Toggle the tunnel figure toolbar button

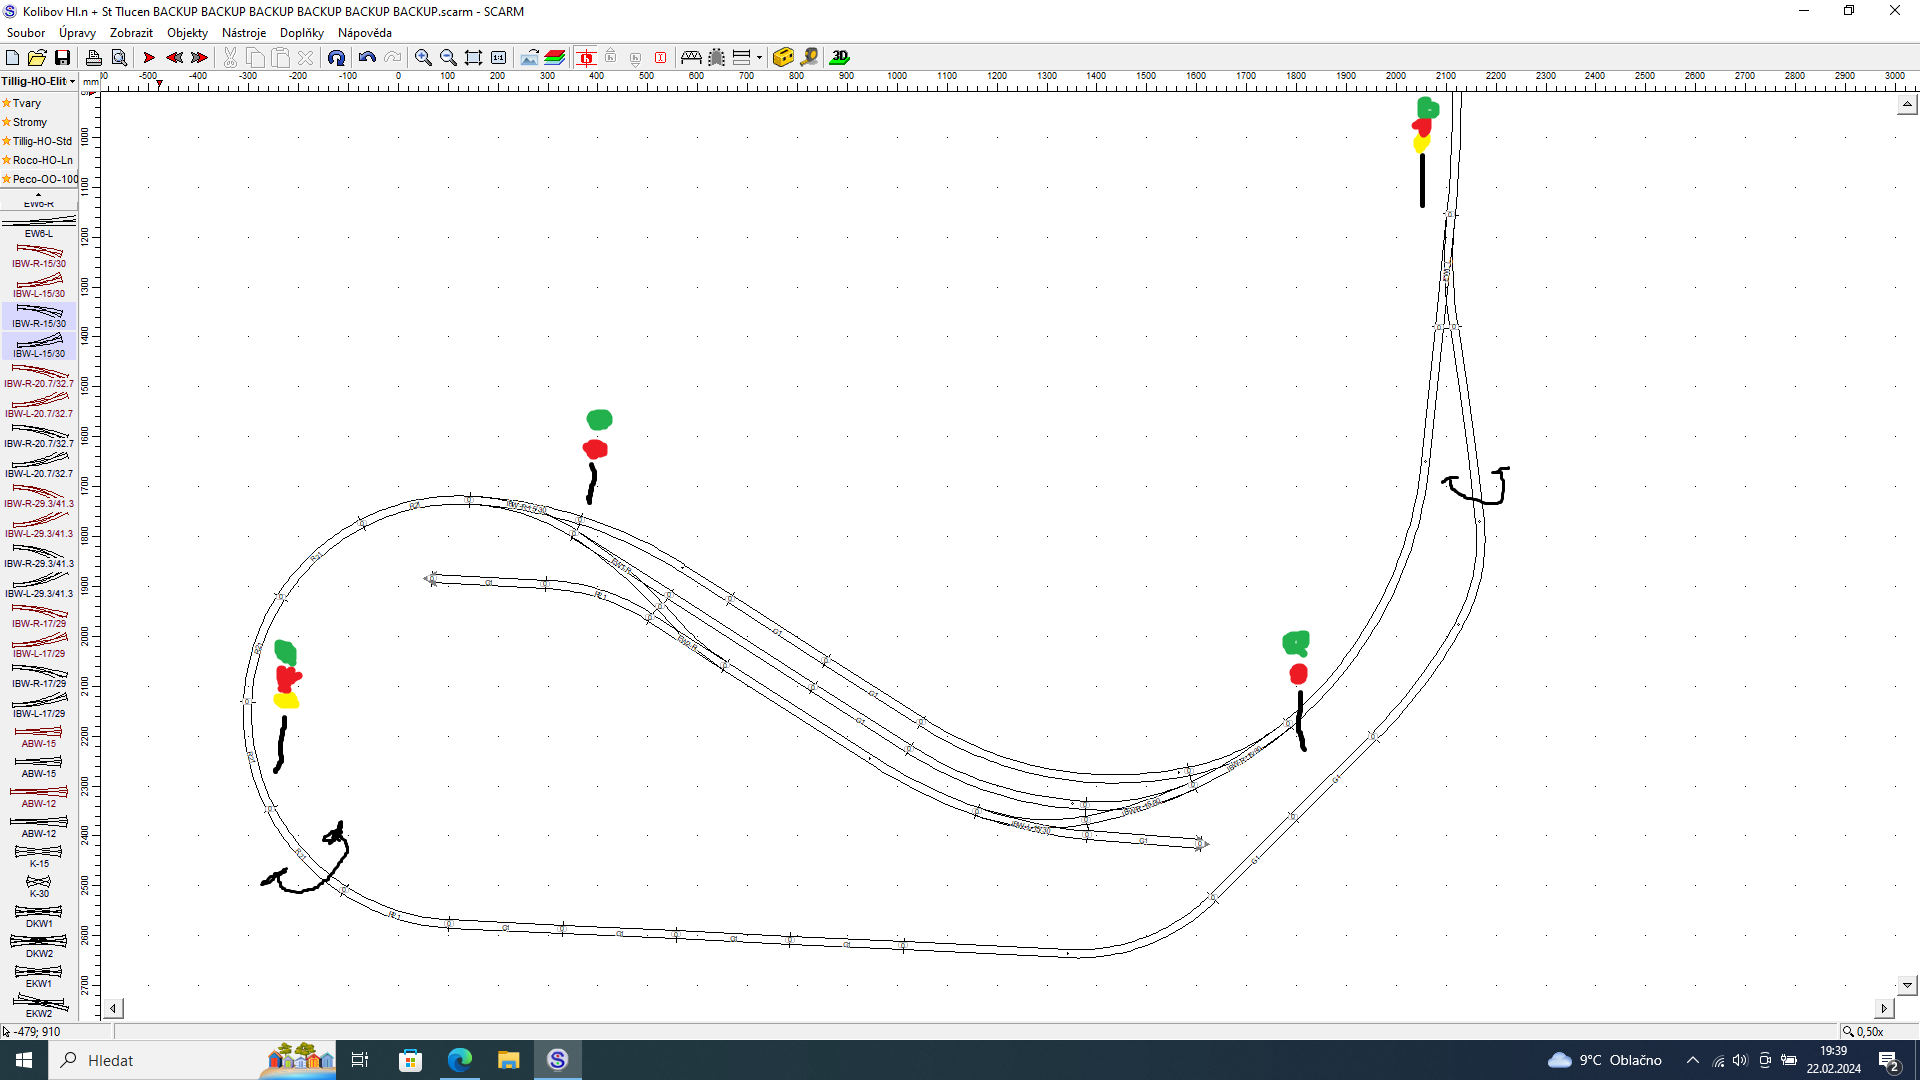pos(716,58)
